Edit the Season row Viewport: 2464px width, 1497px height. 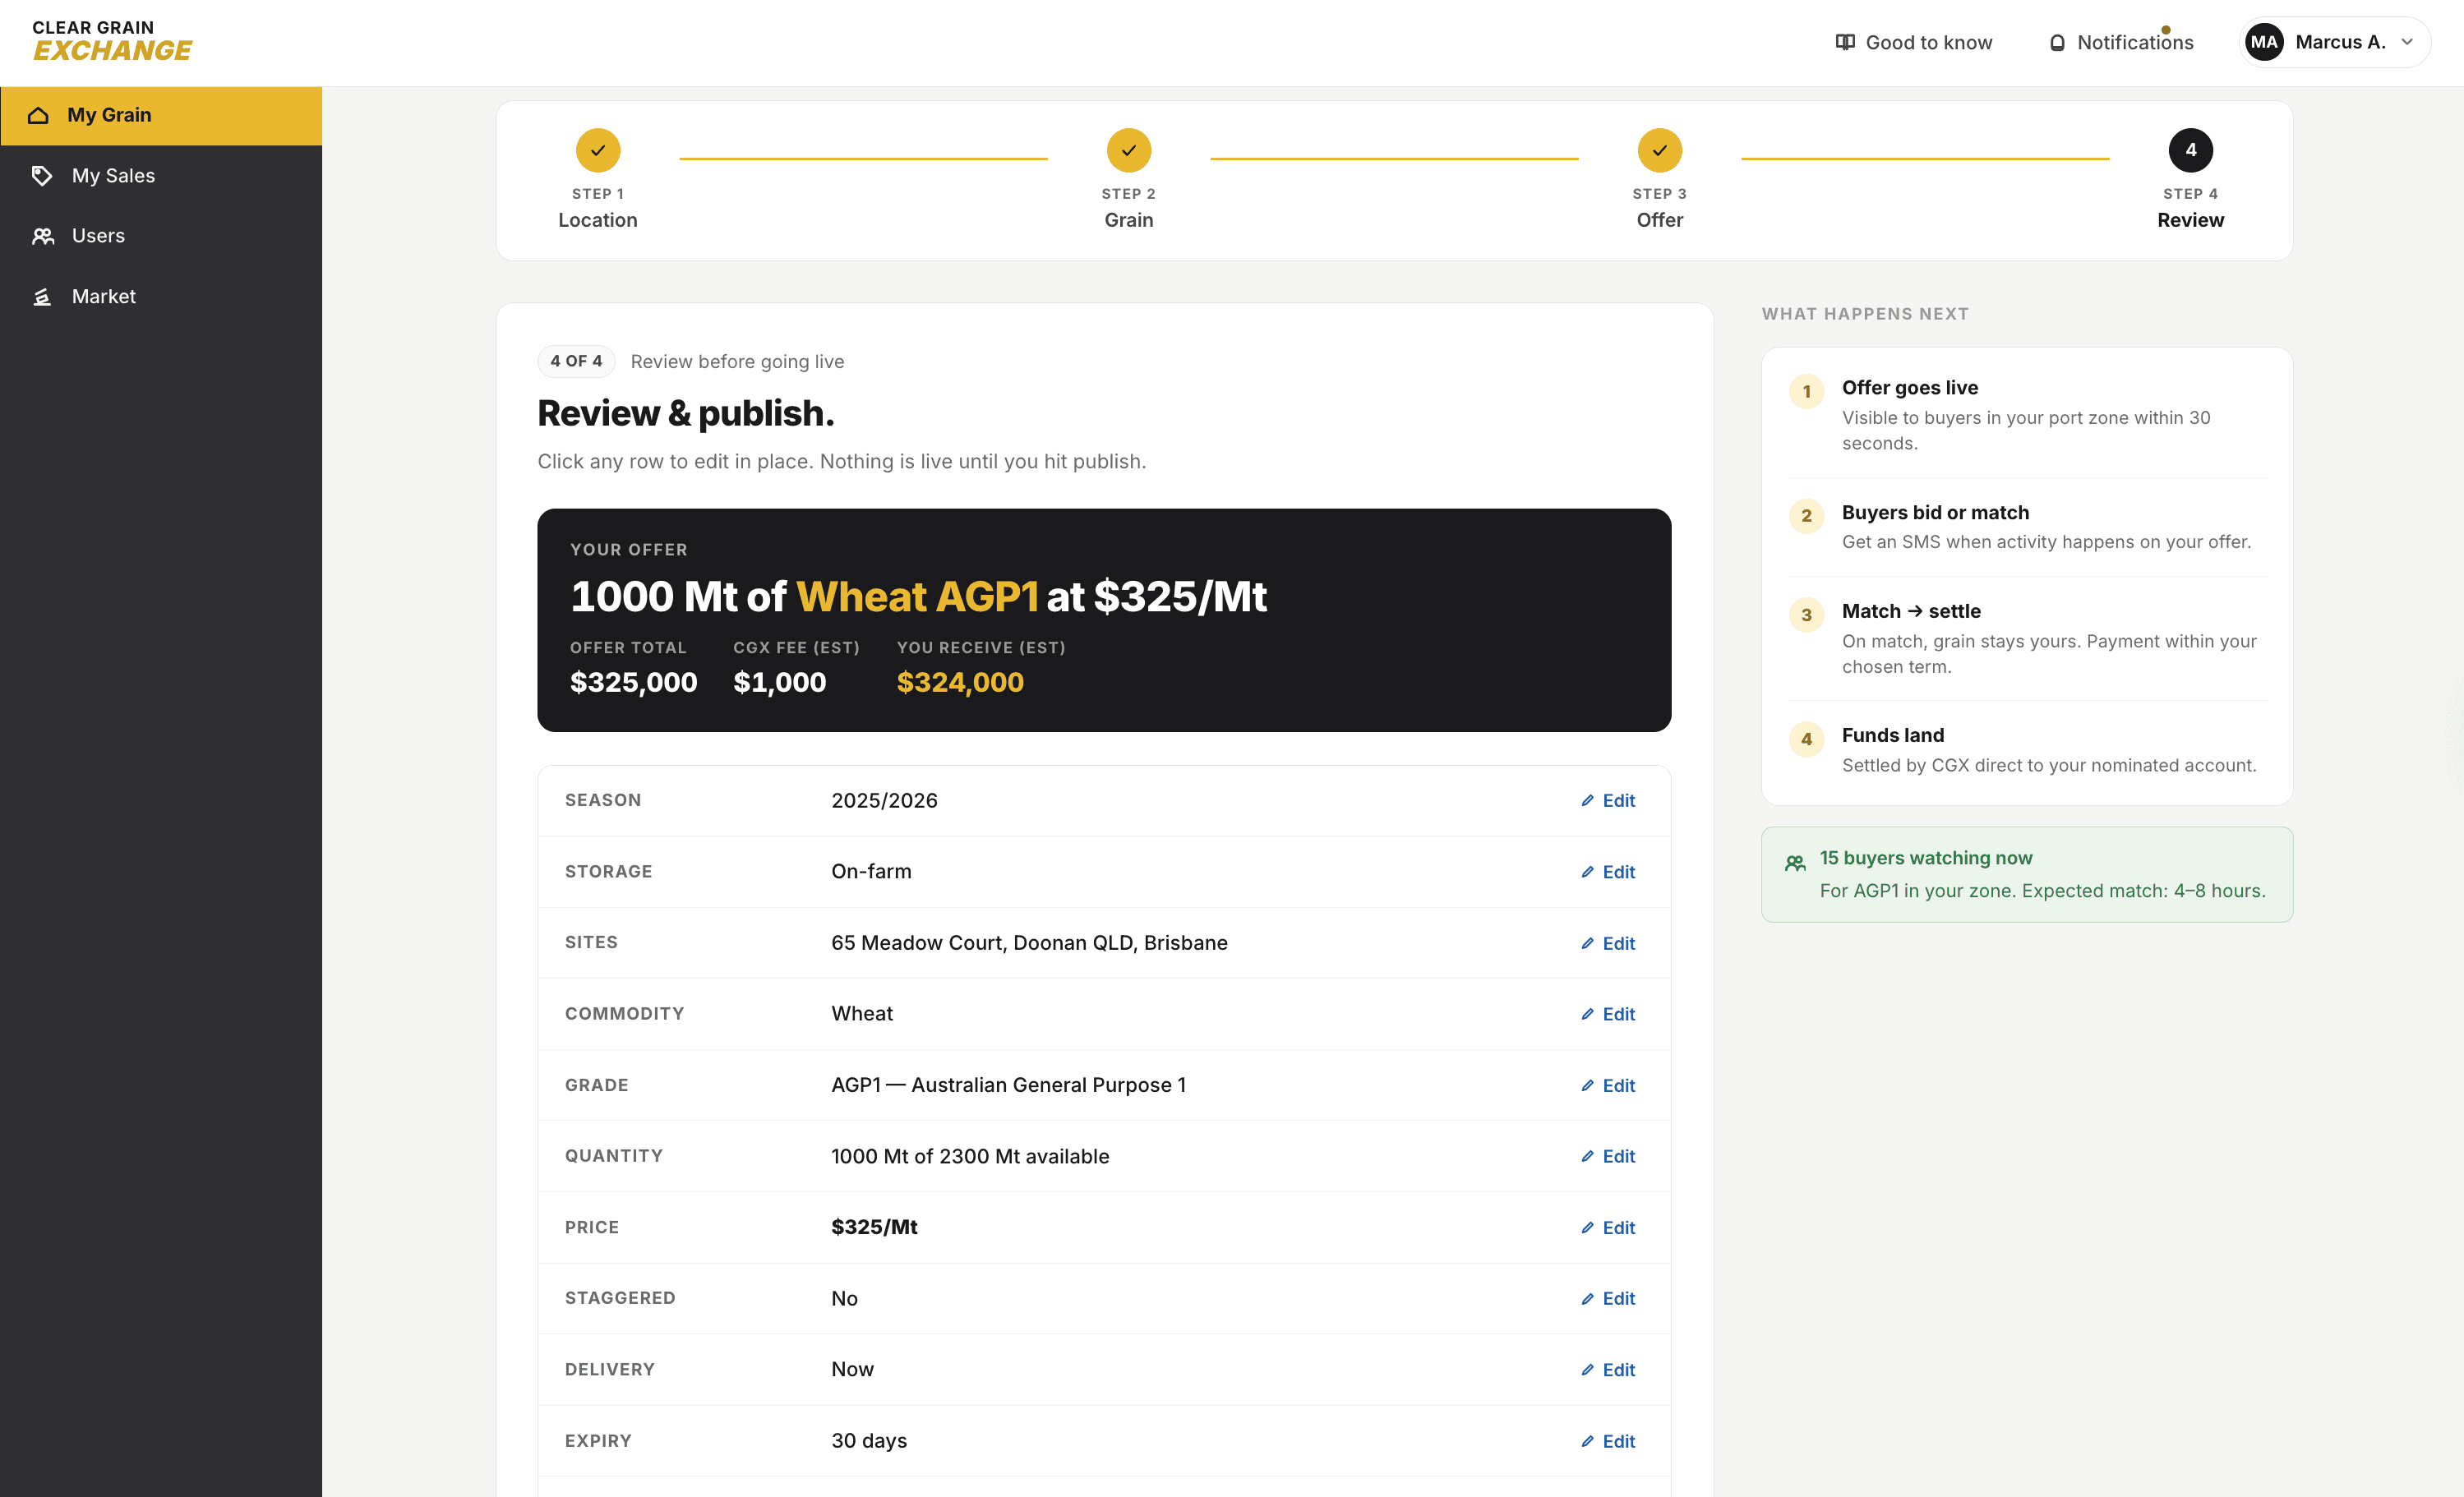(x=1607, y=800)
